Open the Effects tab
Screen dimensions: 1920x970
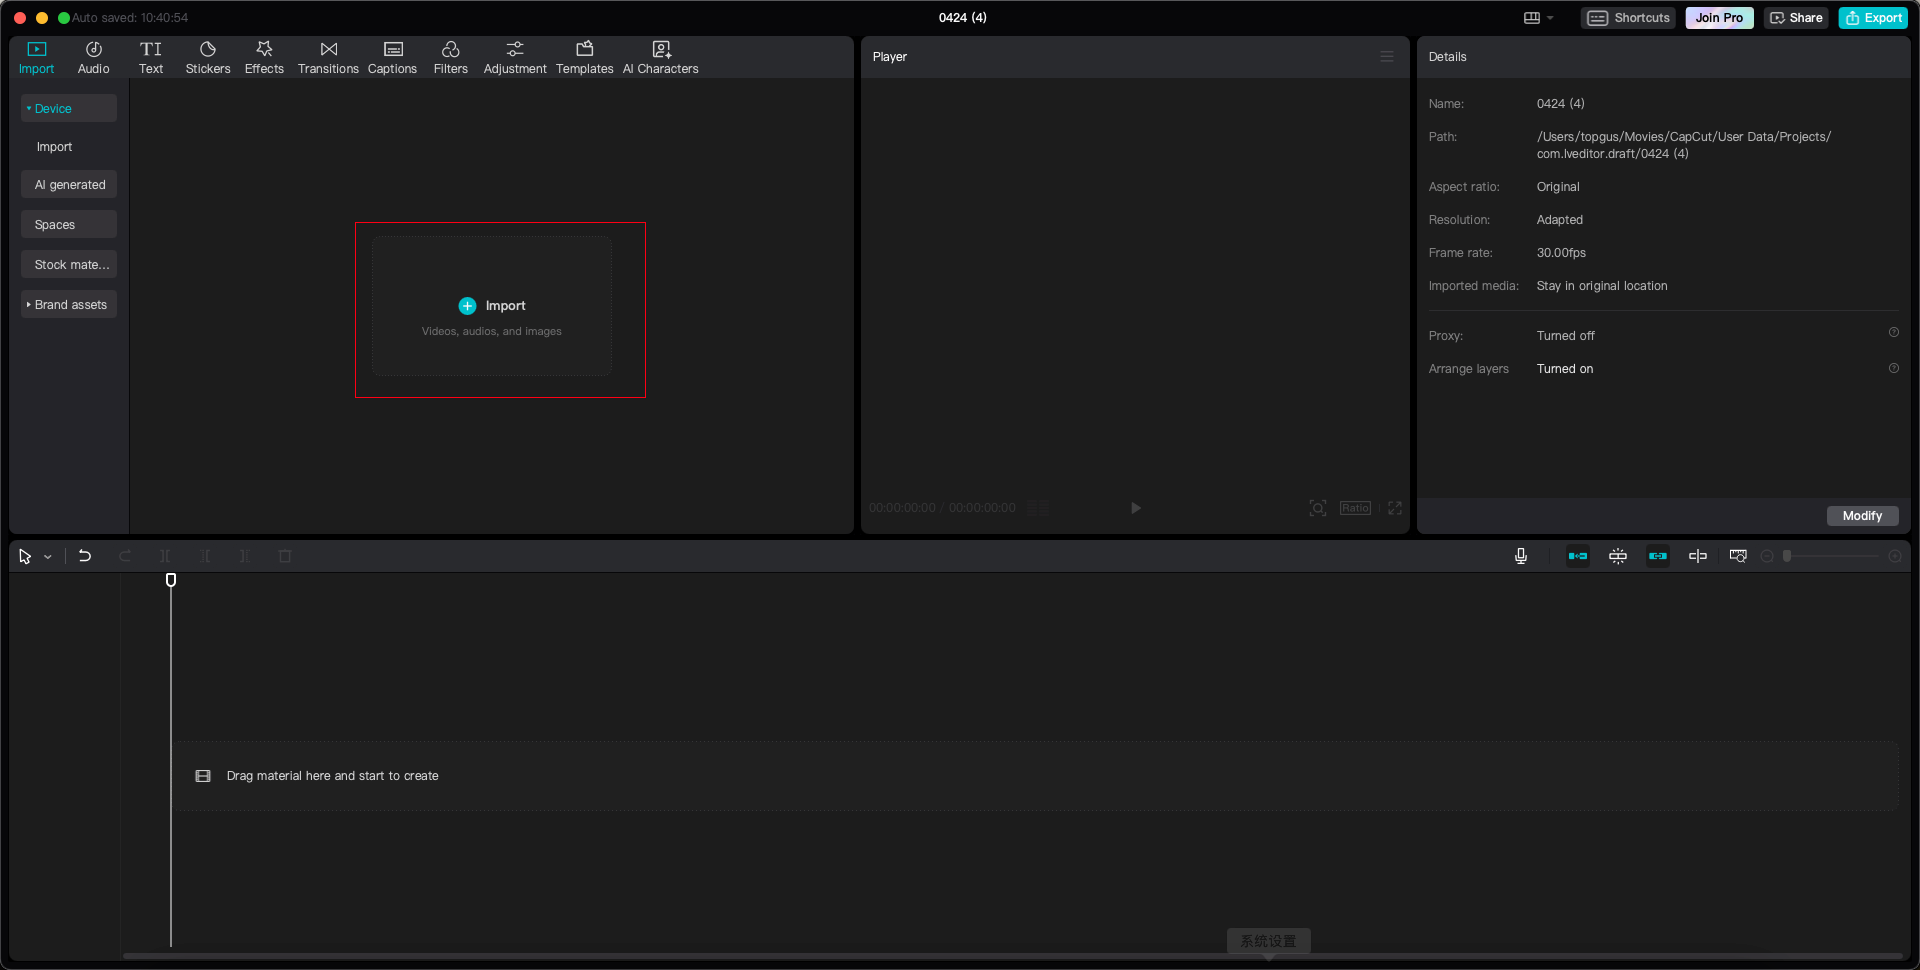tap(264, 58)
